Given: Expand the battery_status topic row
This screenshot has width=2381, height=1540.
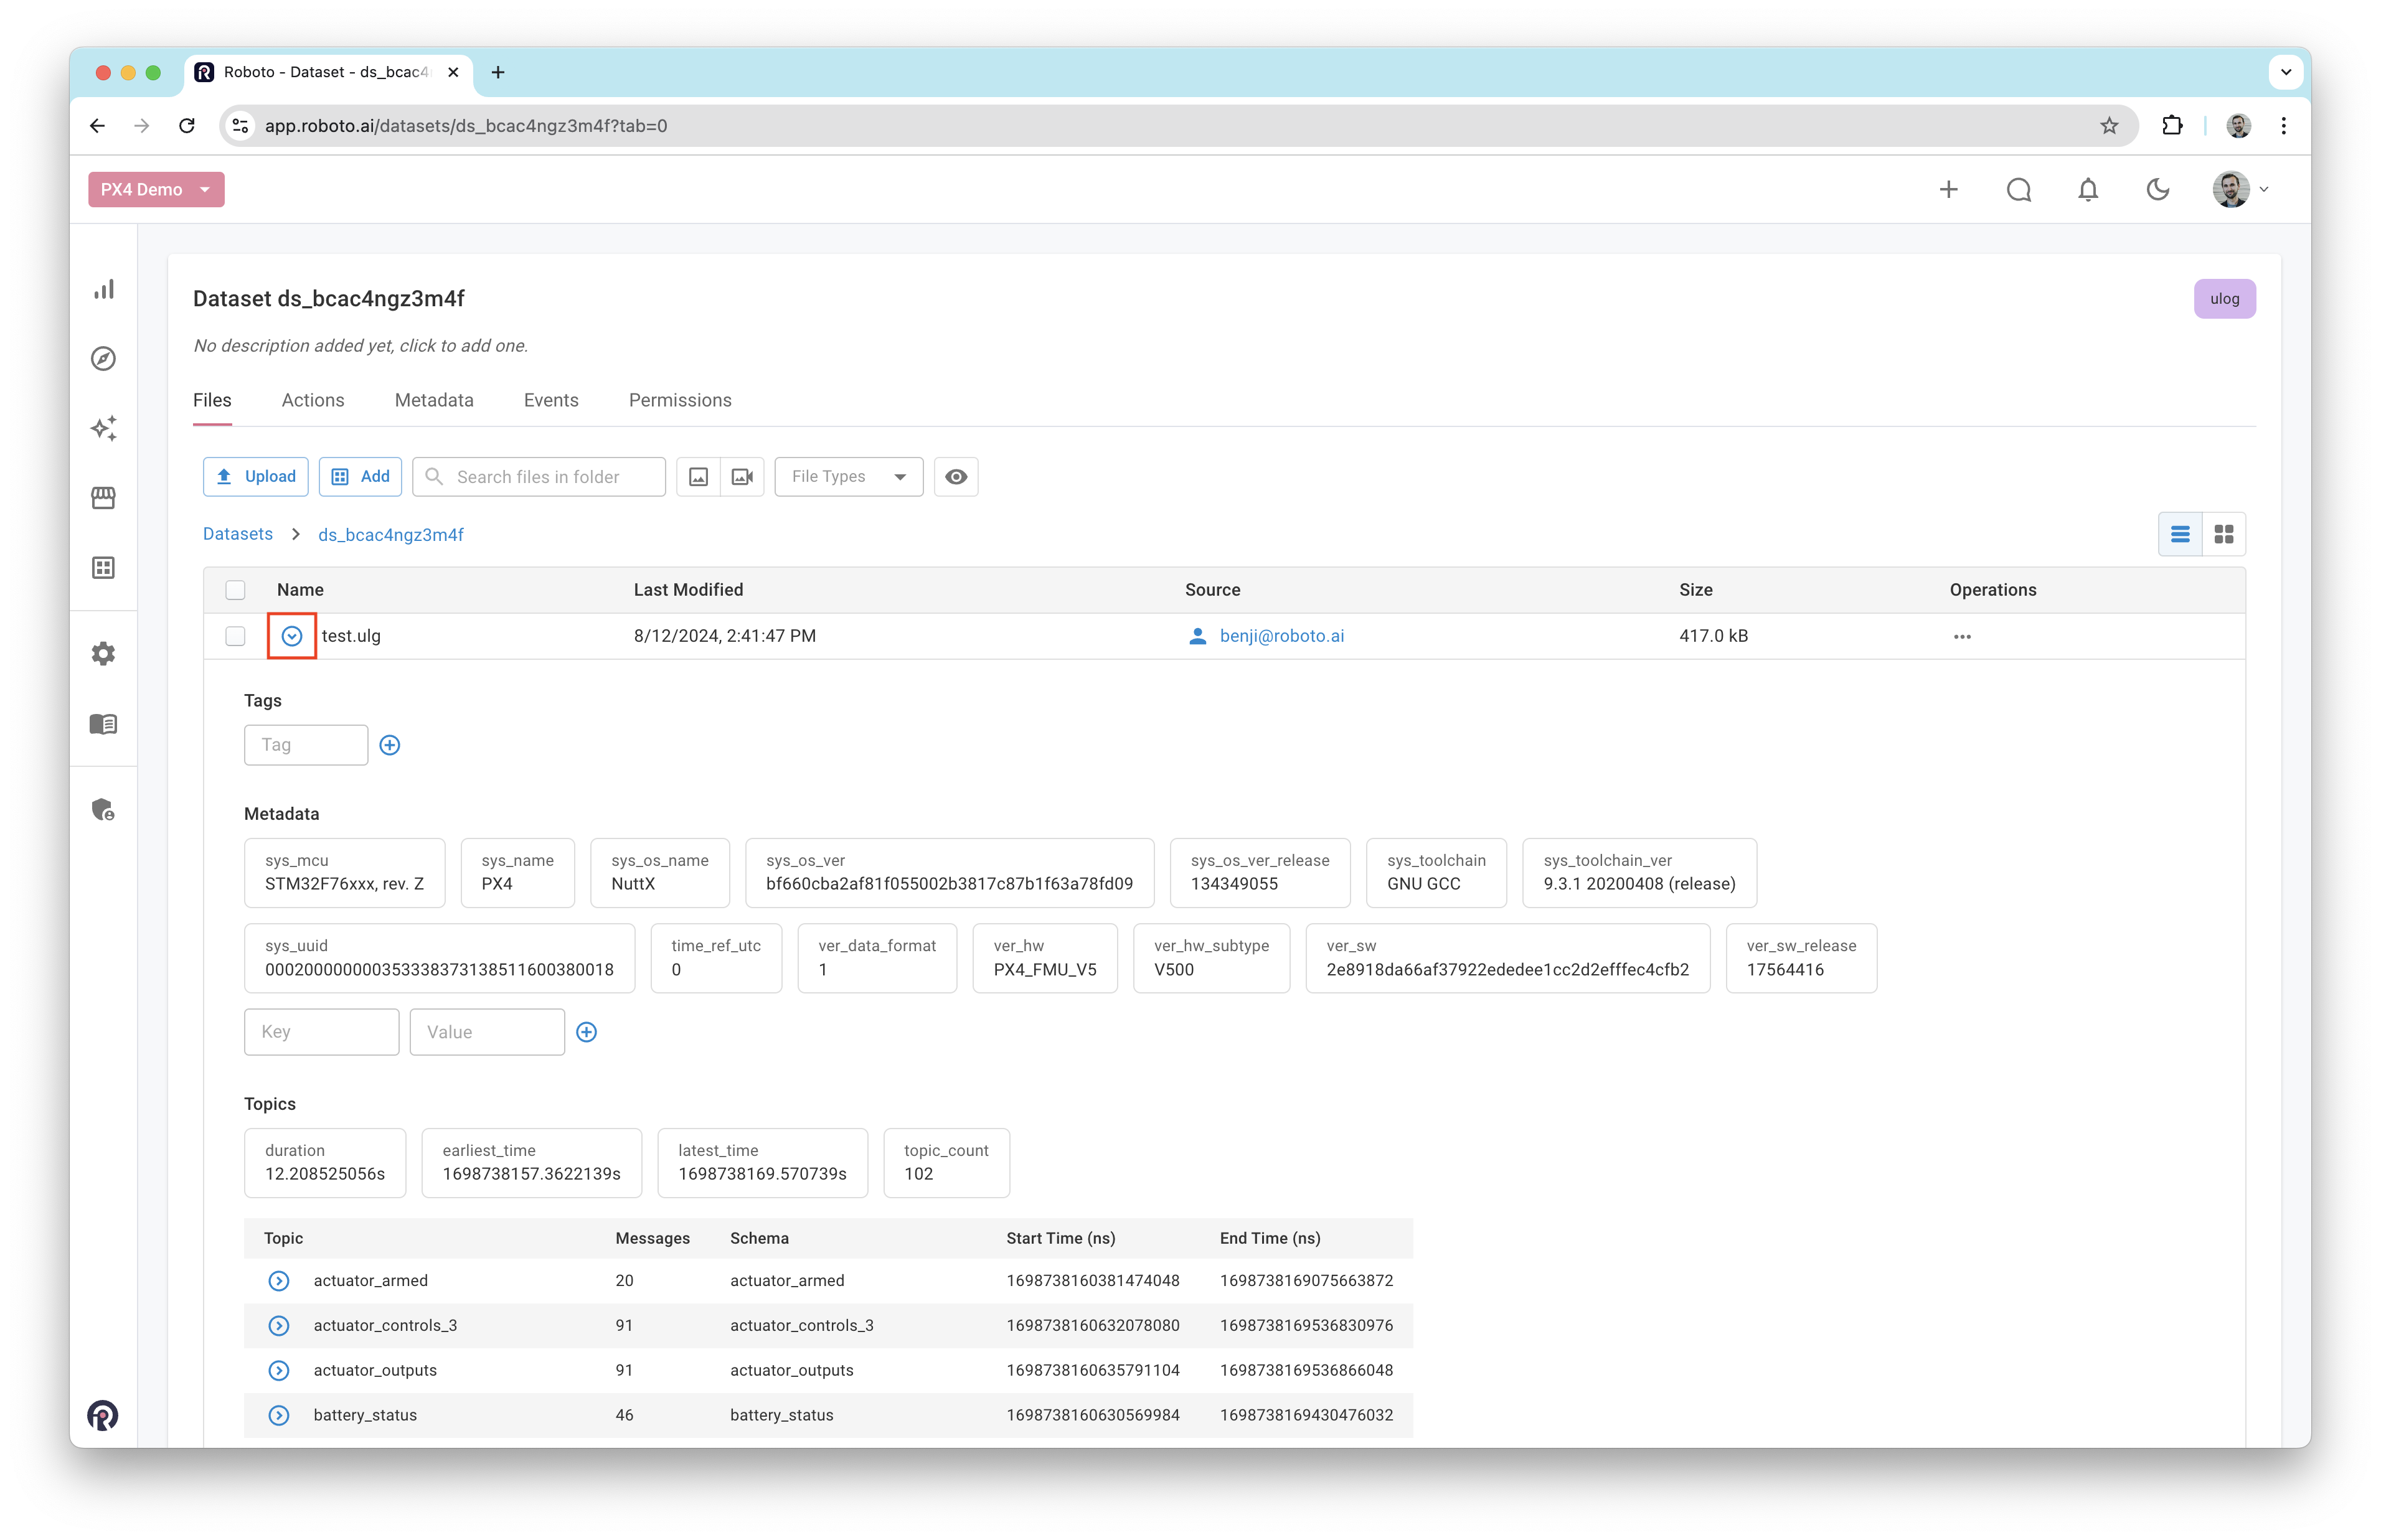Looking at the screenshot, I should [279, 1415].
